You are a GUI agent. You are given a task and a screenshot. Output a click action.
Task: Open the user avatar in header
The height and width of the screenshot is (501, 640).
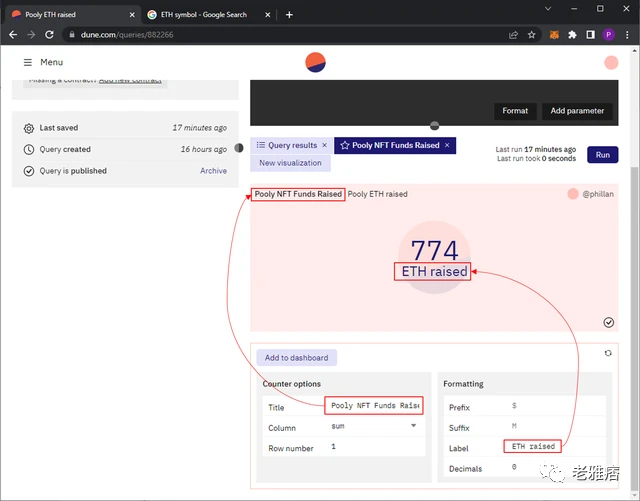click(x=611, y=62)
